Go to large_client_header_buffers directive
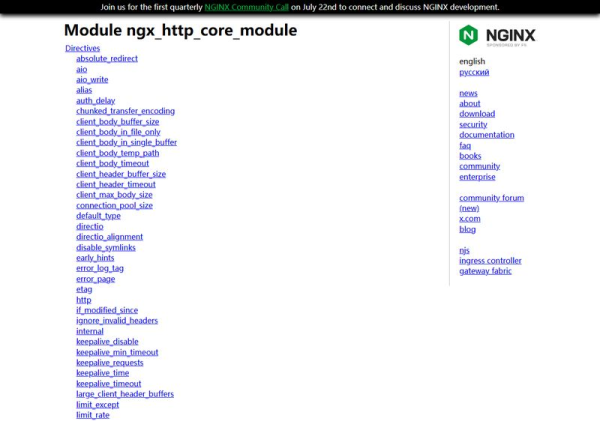Screen dimensions: 600x421 click(125, 394)
